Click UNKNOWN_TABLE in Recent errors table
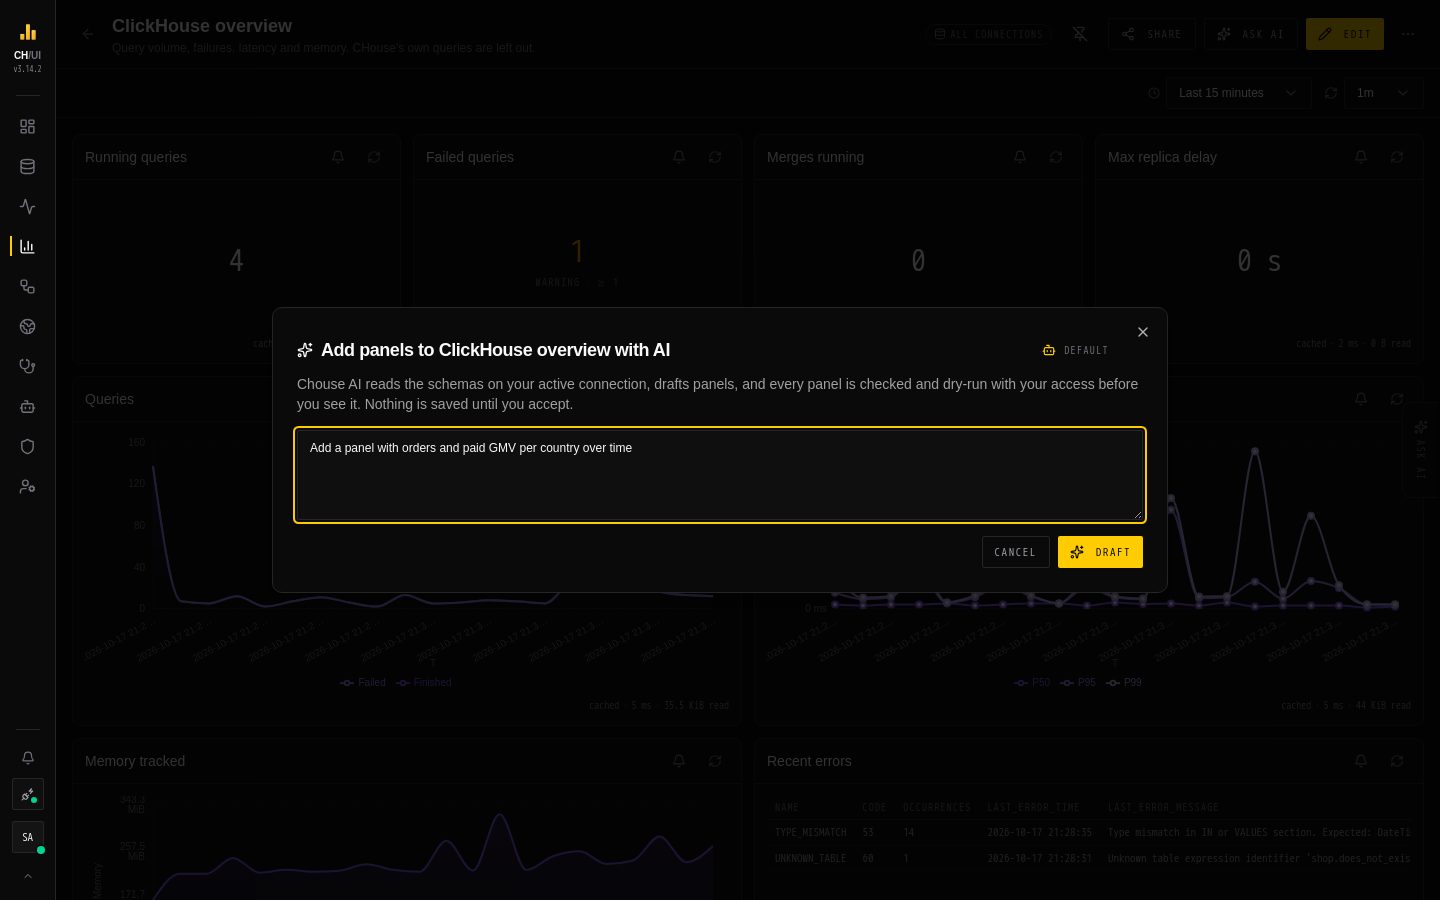This screenshot has width=1440, height=900. coord(810,858)
